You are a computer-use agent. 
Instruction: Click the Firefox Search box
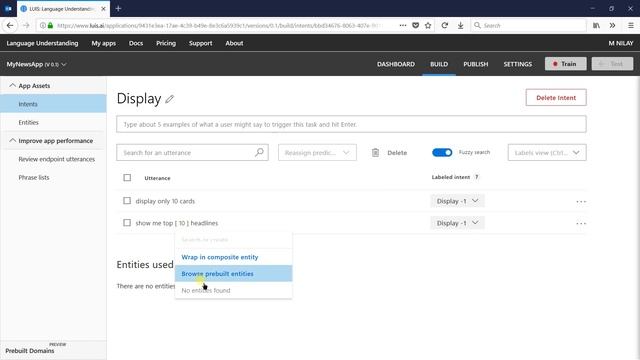click(528, 25)
